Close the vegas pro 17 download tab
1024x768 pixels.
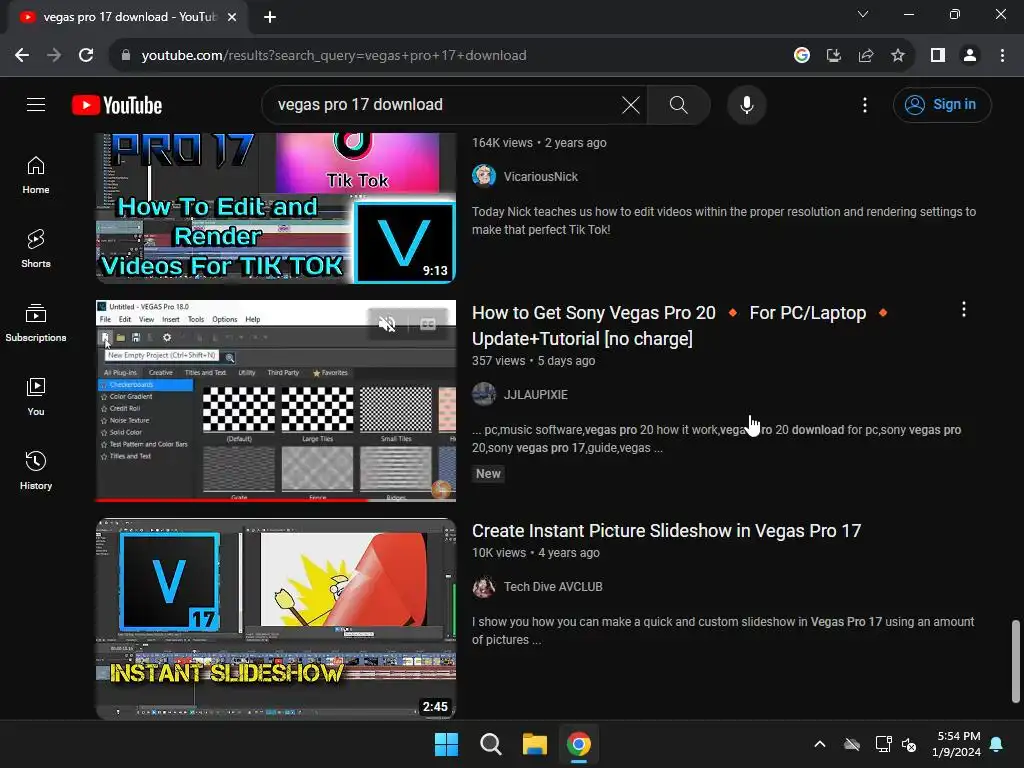pos(232,17)
